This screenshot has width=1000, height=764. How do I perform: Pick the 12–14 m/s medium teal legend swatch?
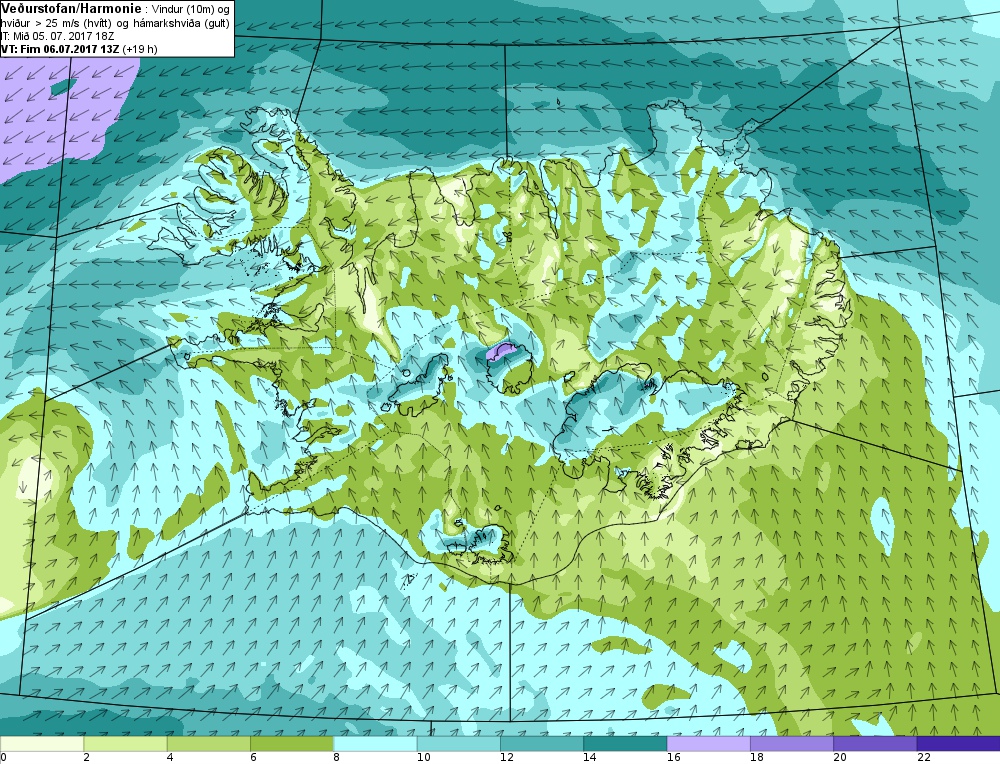pyautogui.click(x=542, y=744)
